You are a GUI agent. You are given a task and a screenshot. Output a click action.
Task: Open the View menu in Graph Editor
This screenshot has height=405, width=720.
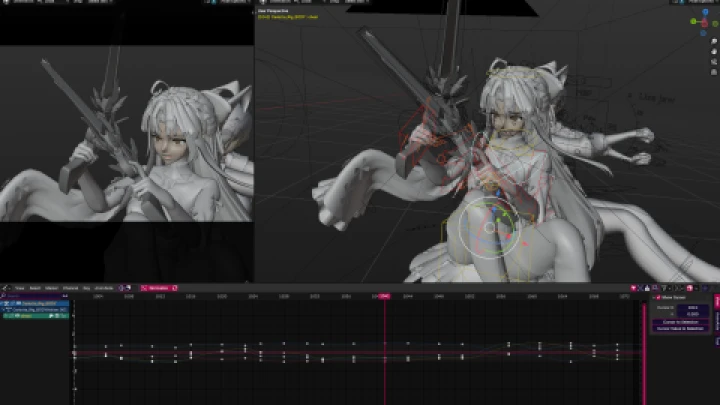pos(19,288)
